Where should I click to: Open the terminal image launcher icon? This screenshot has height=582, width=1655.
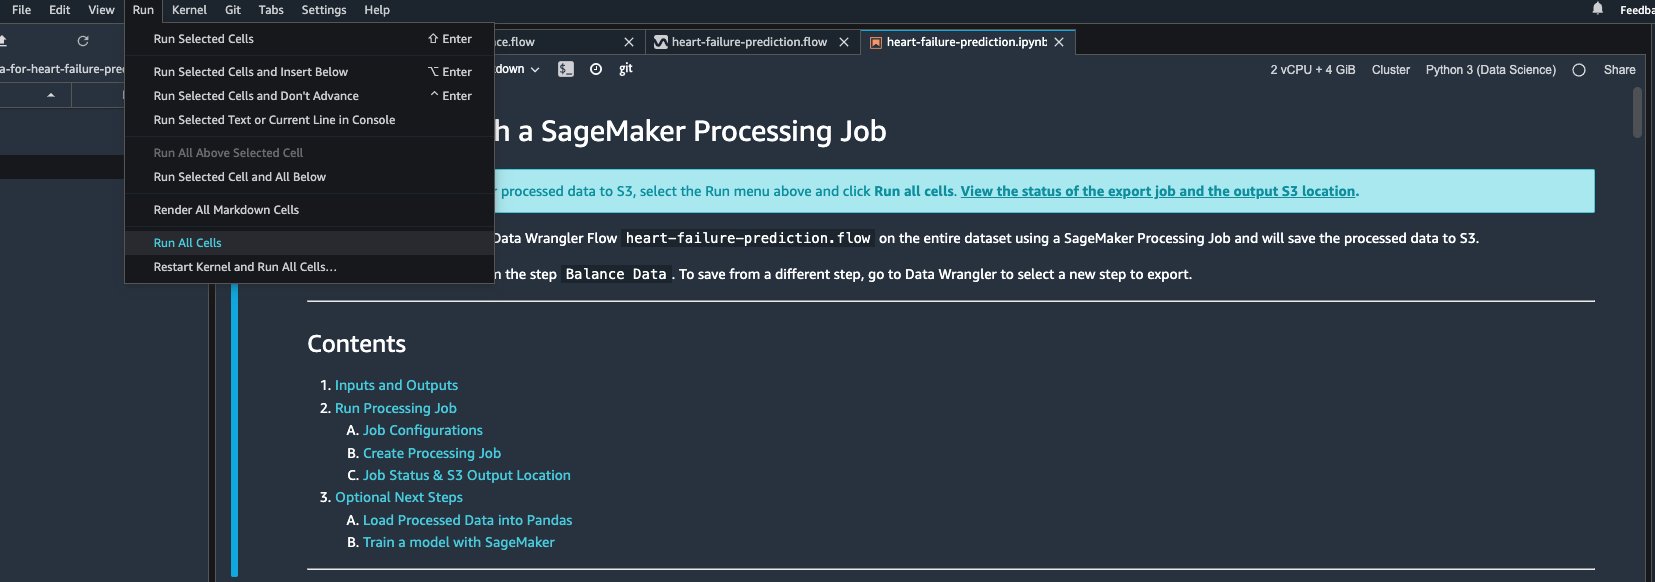566,69
